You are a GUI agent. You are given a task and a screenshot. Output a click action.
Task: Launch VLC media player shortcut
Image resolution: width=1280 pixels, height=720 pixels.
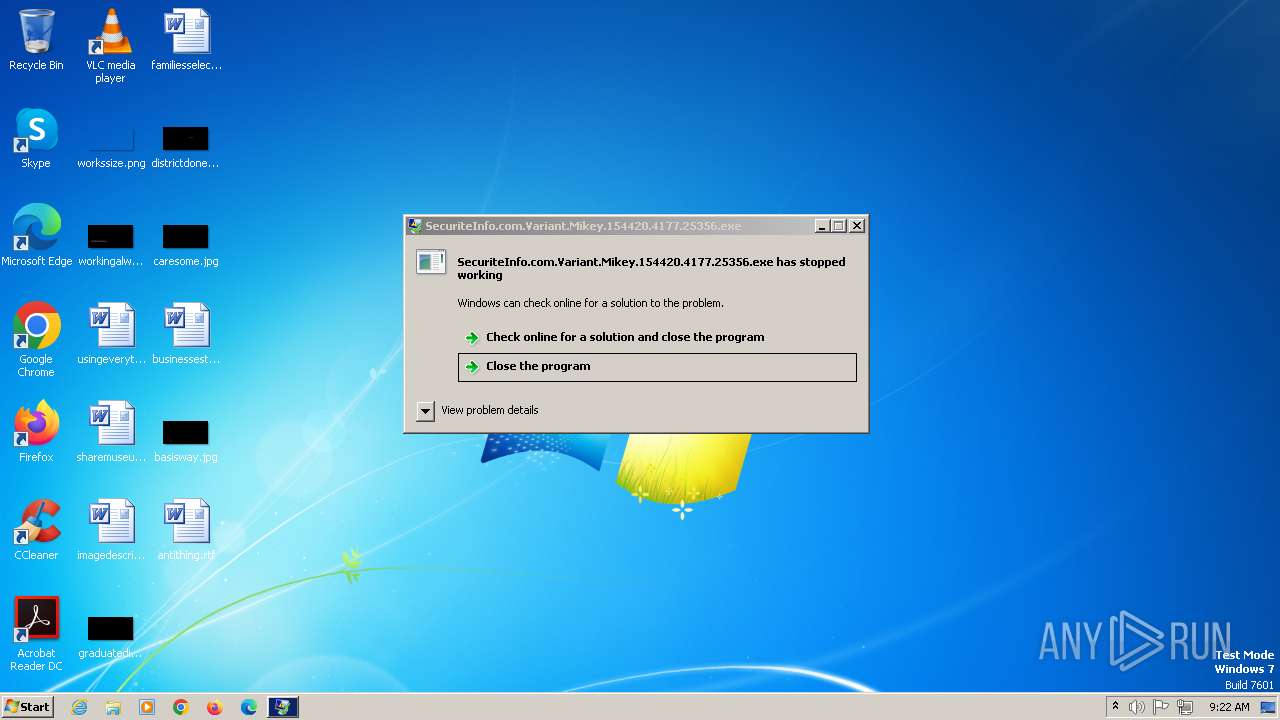tap(110, 45)
